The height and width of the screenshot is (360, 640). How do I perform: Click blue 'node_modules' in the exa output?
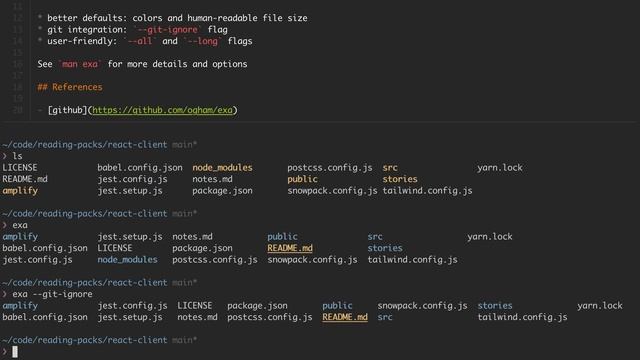127,260
